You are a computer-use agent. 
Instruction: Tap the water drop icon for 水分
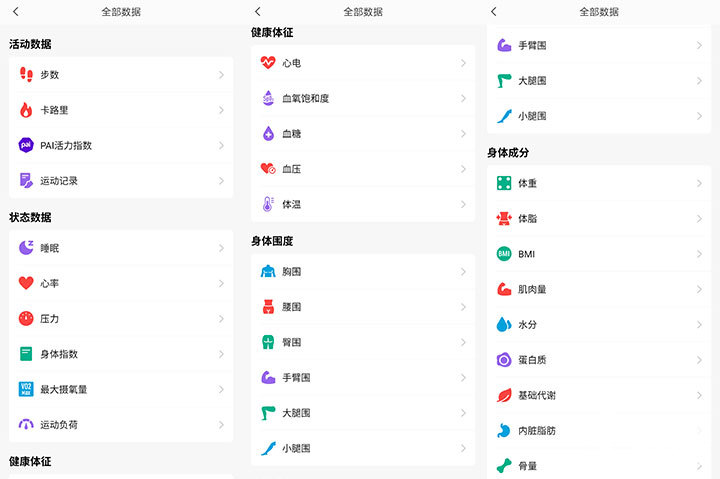pyautogui.click(x=504, y=325)
